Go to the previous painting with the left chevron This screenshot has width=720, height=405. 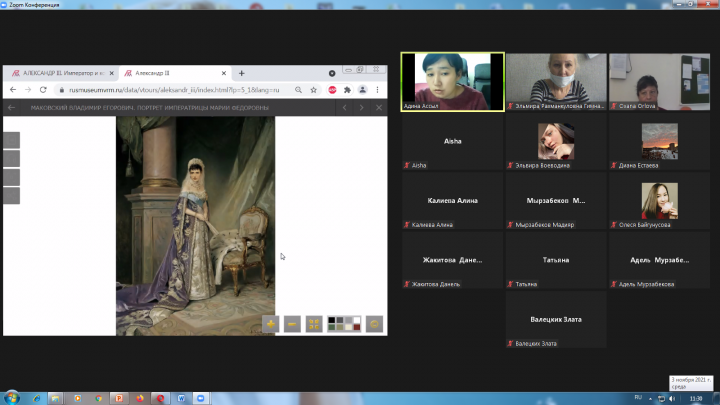344,107
